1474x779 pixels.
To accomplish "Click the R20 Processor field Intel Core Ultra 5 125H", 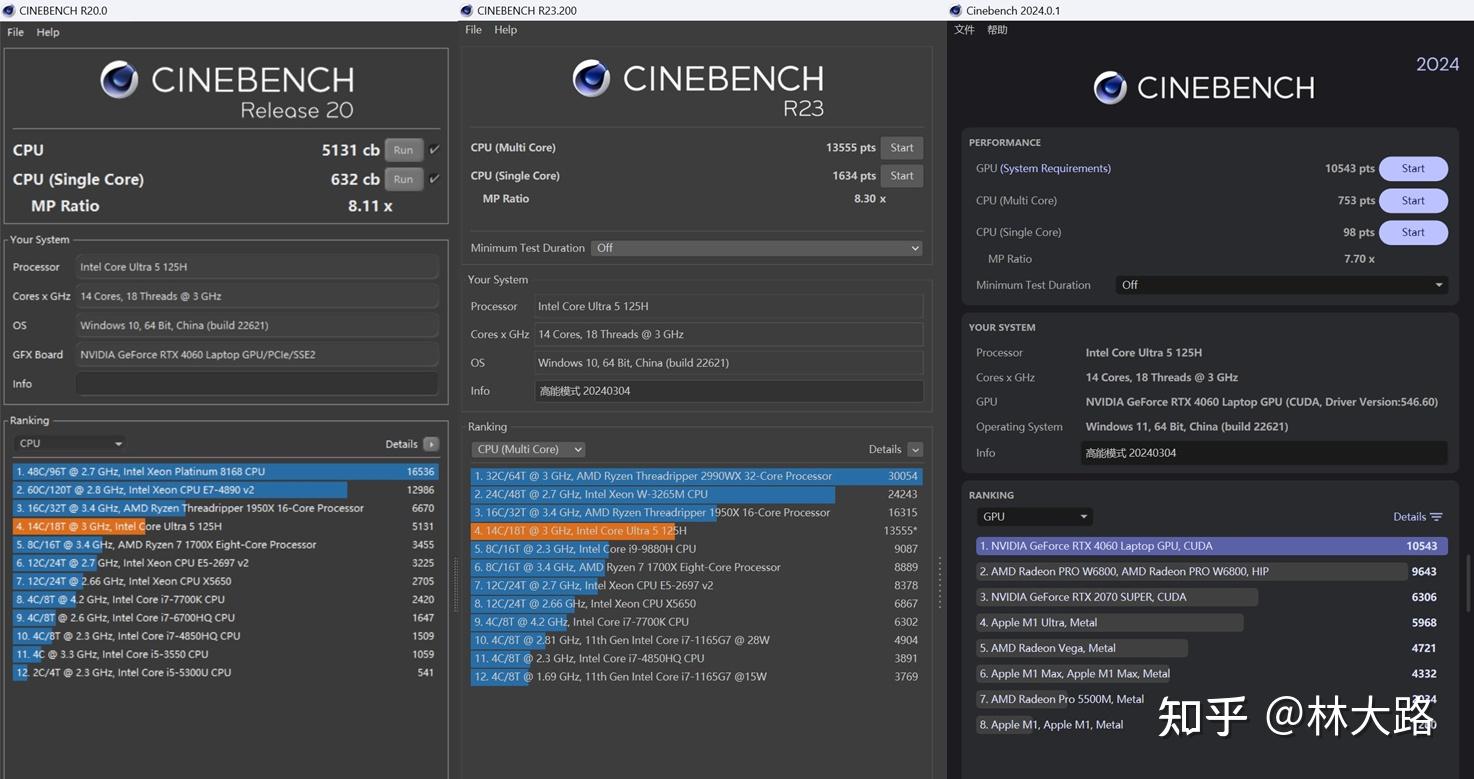I will [257, 267].
